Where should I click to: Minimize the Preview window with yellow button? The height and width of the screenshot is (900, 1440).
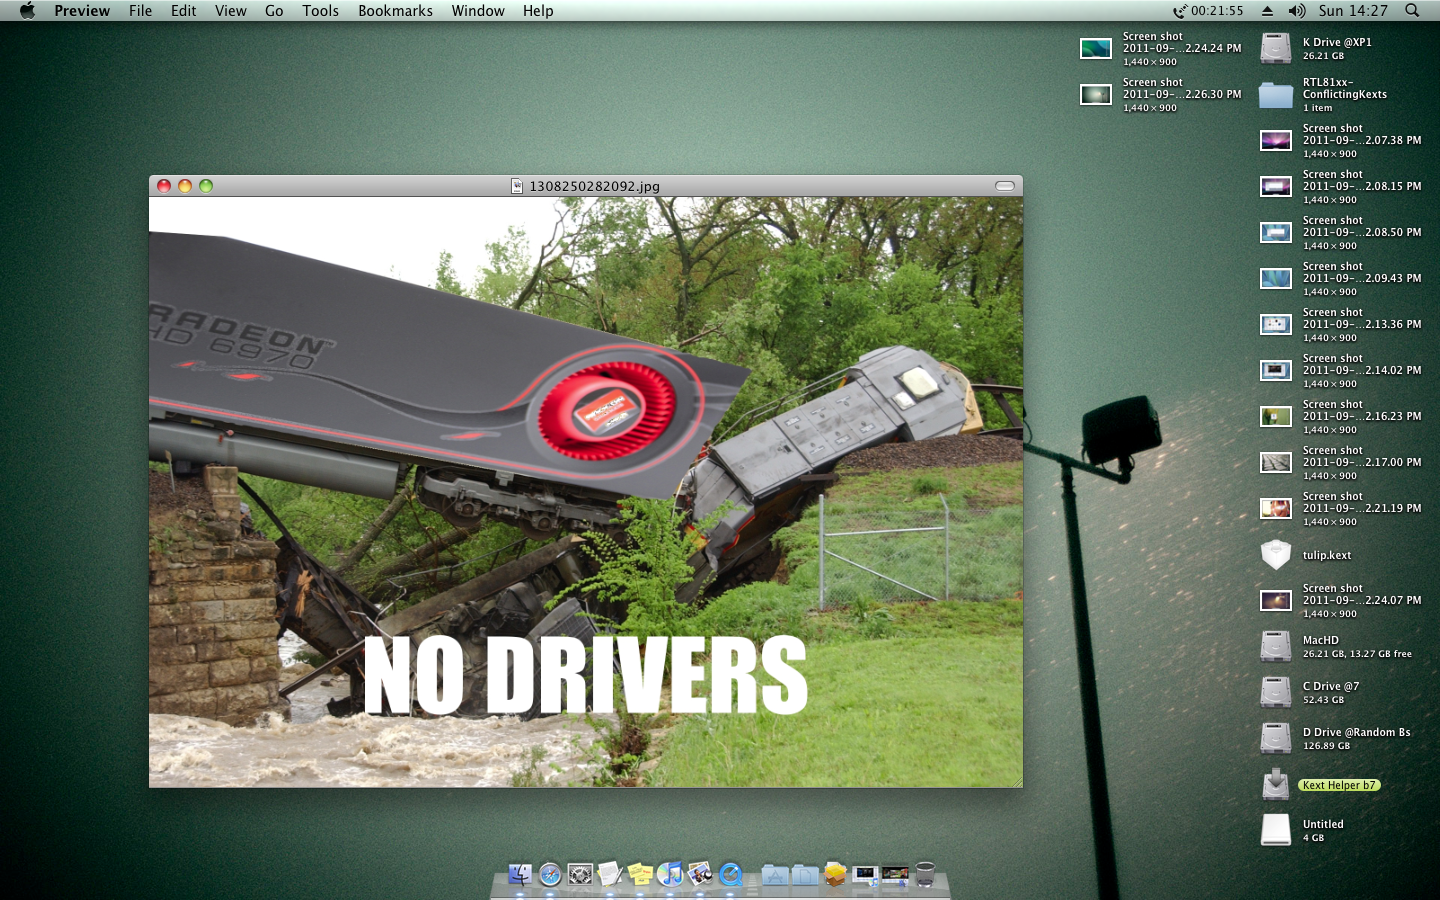(185, 186)
